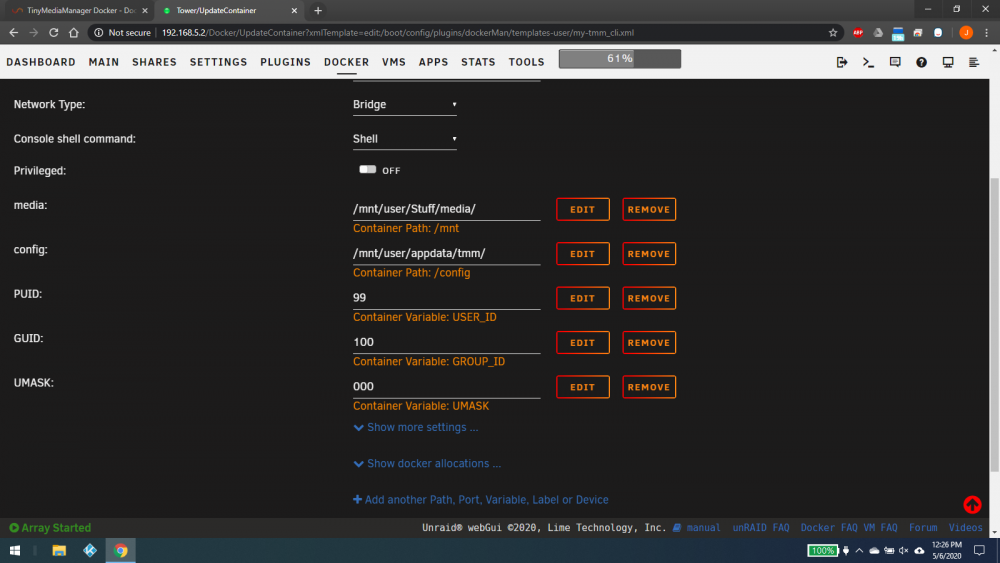This screenshot has height=563, width=1000.
Task: Open the Network Type dropdown
Action: click(x=404, y=105)
